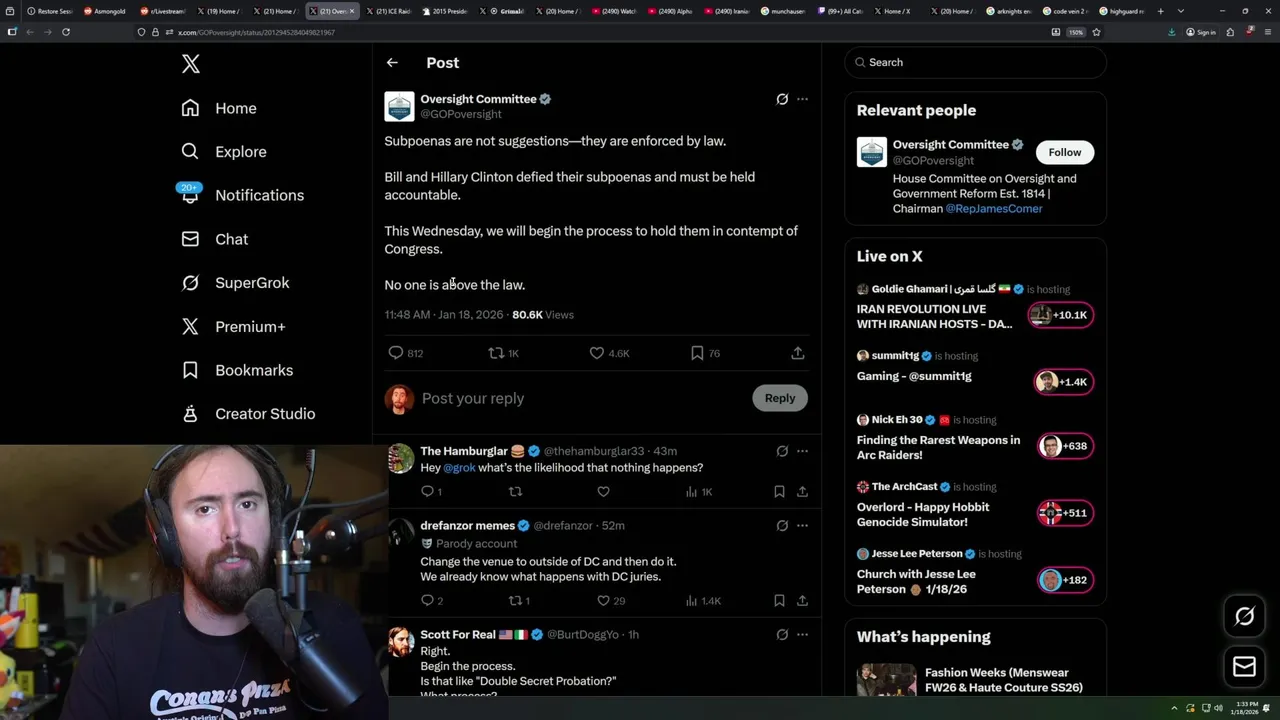
Task: Repost The Hamburglar's comment
Action: coord(516,491)
